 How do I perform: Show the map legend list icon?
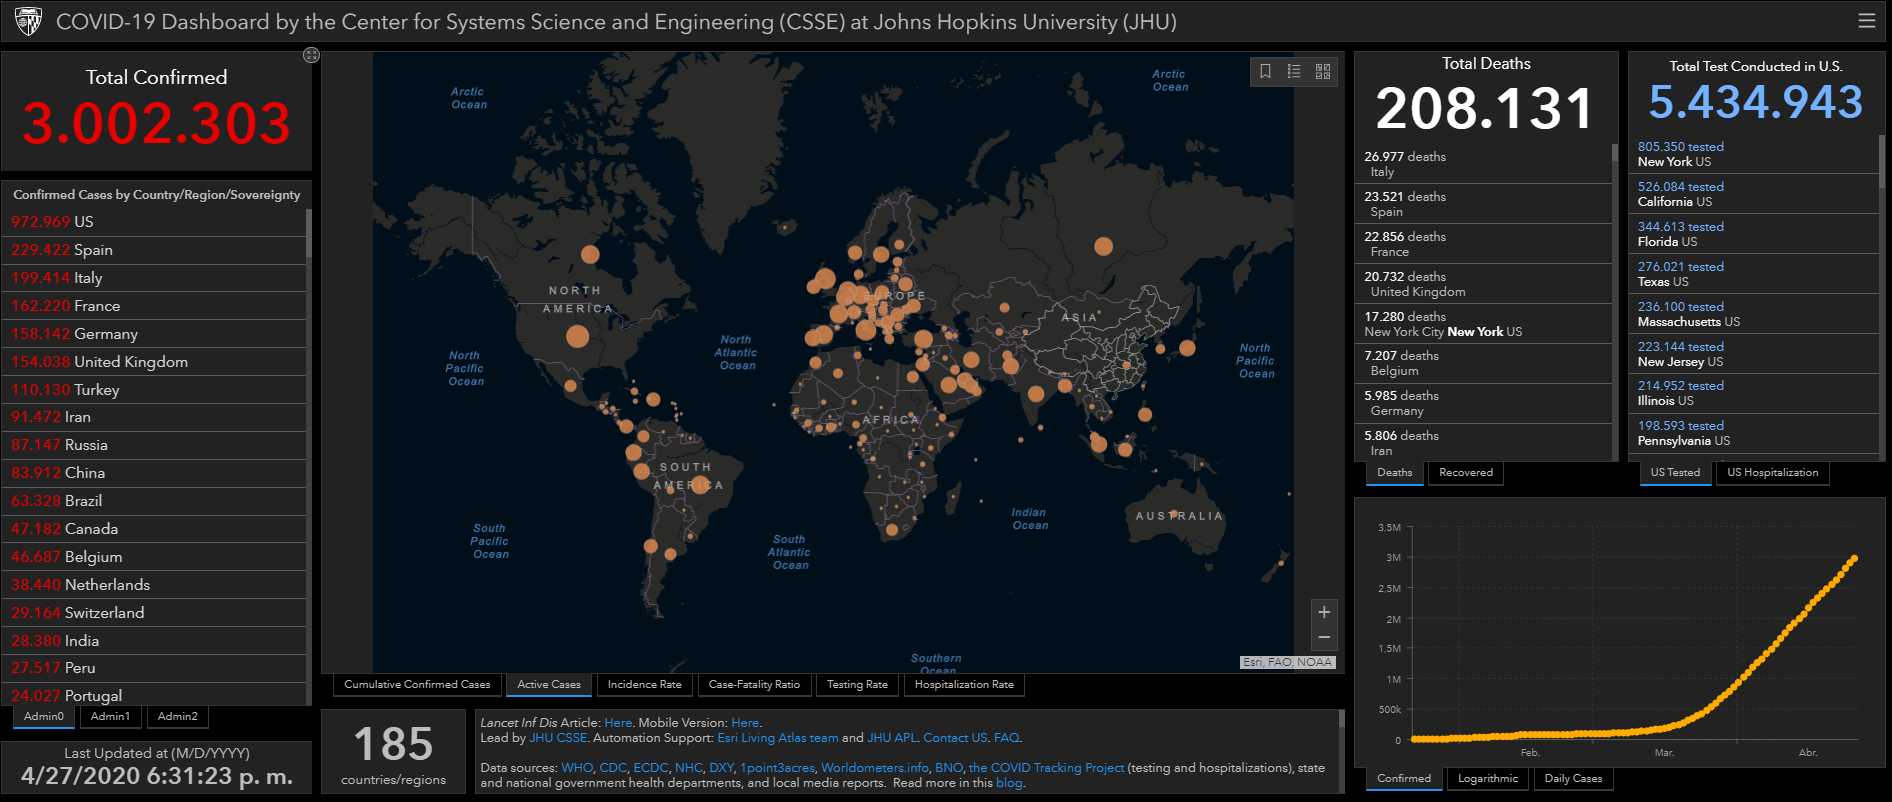click(x=1294, y=71)
